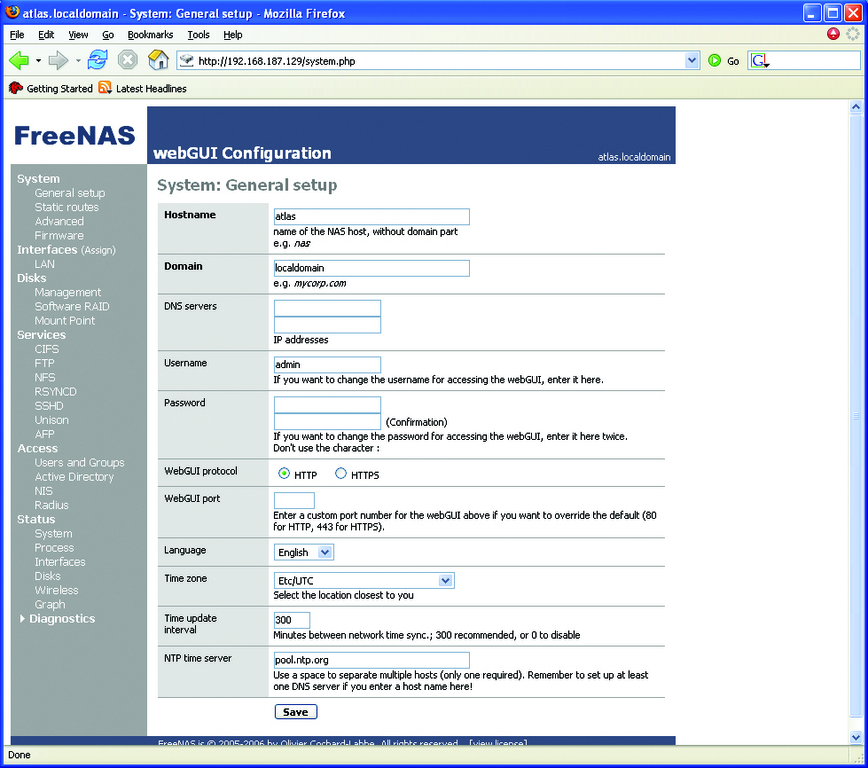Open the Time zone dropdown
The width and height of the screenshot is (868, 768).
pyautogui.click(x=364, y=580)
